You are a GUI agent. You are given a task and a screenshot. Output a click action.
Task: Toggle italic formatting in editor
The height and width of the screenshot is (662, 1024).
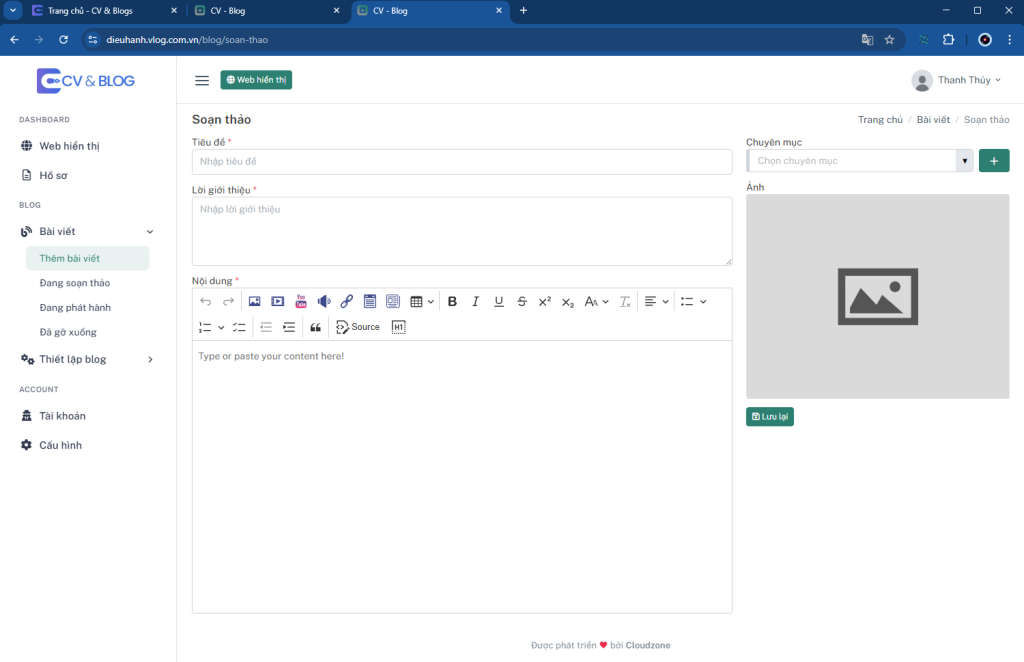475,301
